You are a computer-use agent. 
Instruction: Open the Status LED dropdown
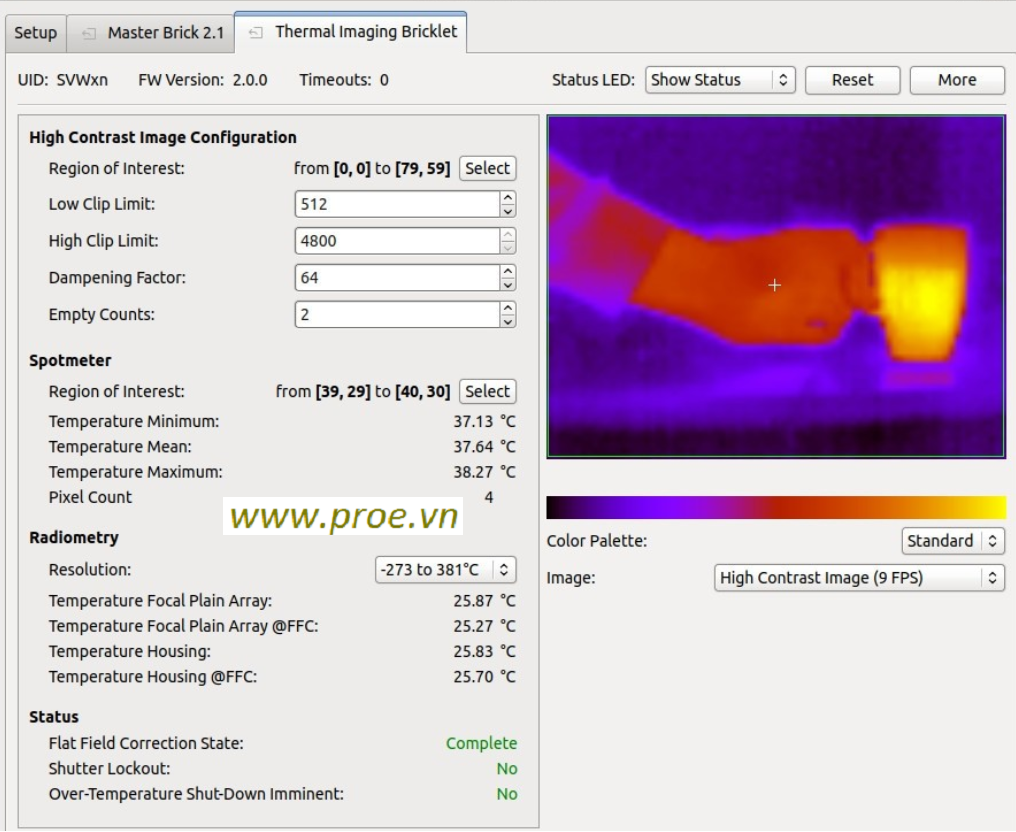720,80
